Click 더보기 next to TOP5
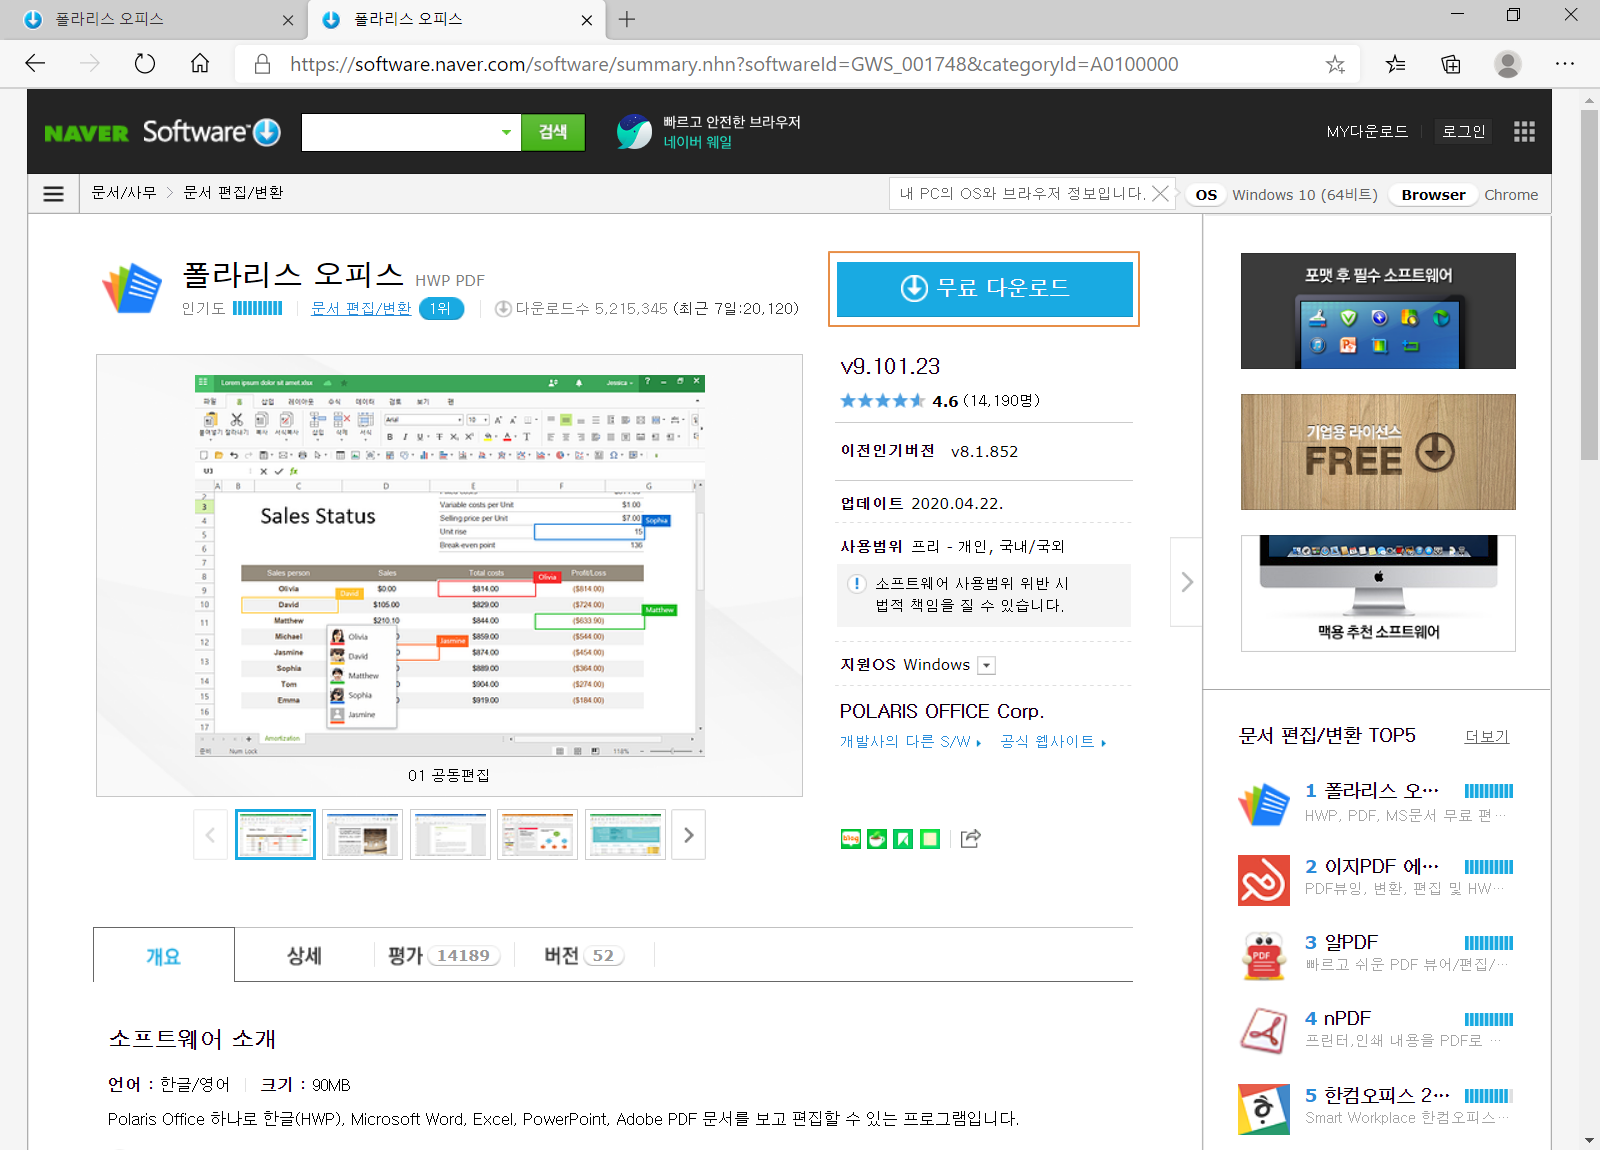The image size is (1600, 1150). click(1487, 737)
